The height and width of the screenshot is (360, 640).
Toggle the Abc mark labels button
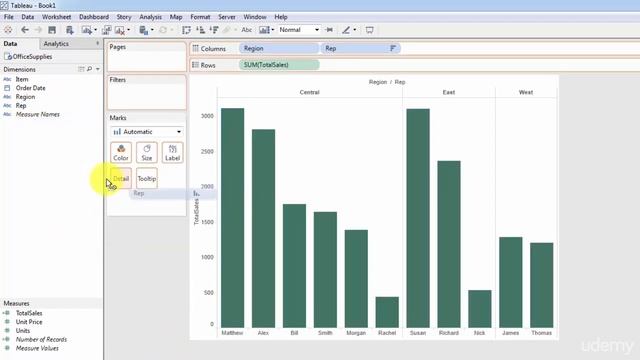click(x=247, y=30)
